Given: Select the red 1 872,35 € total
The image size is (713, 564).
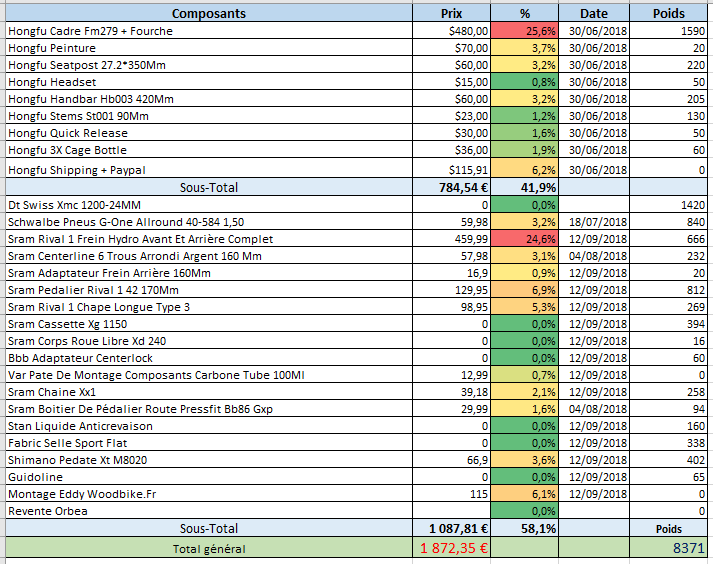Looking at the screenshot, I should point(452,547).
